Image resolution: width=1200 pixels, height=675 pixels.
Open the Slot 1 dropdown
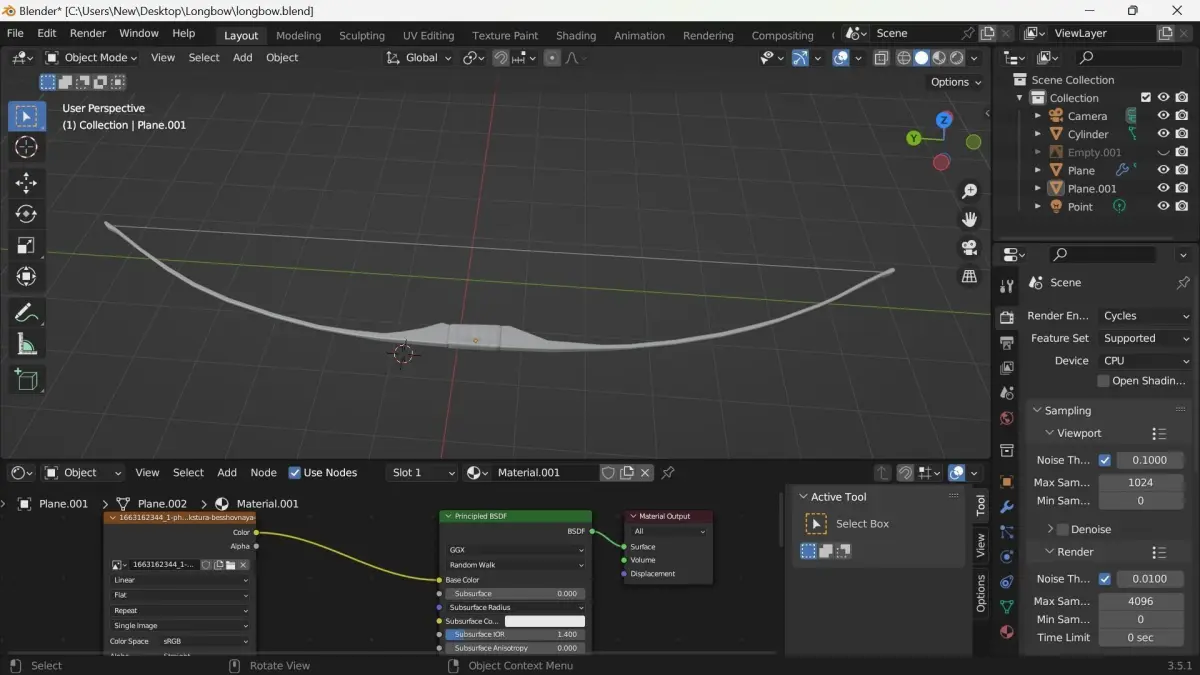click(422, 473)
